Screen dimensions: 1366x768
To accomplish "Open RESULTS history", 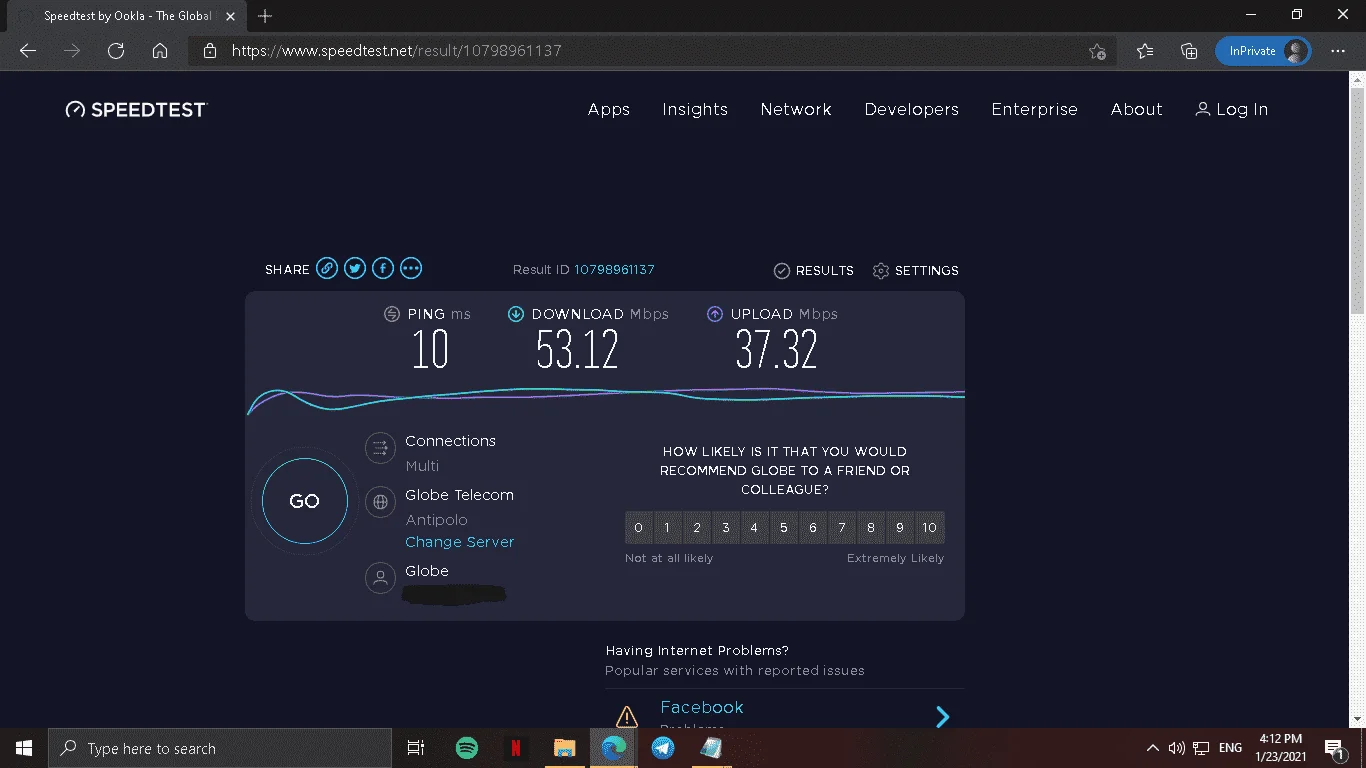I will [x=814, y=271].
